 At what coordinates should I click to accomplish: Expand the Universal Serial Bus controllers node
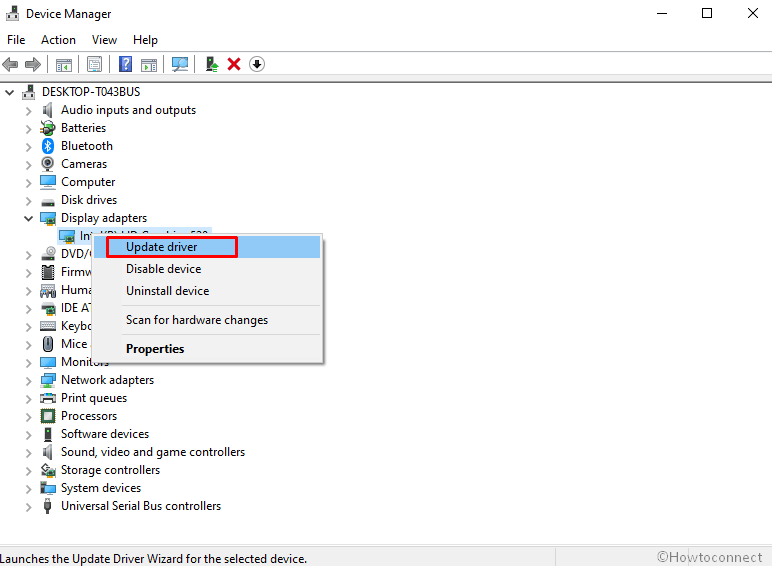(x=29, y=507)
